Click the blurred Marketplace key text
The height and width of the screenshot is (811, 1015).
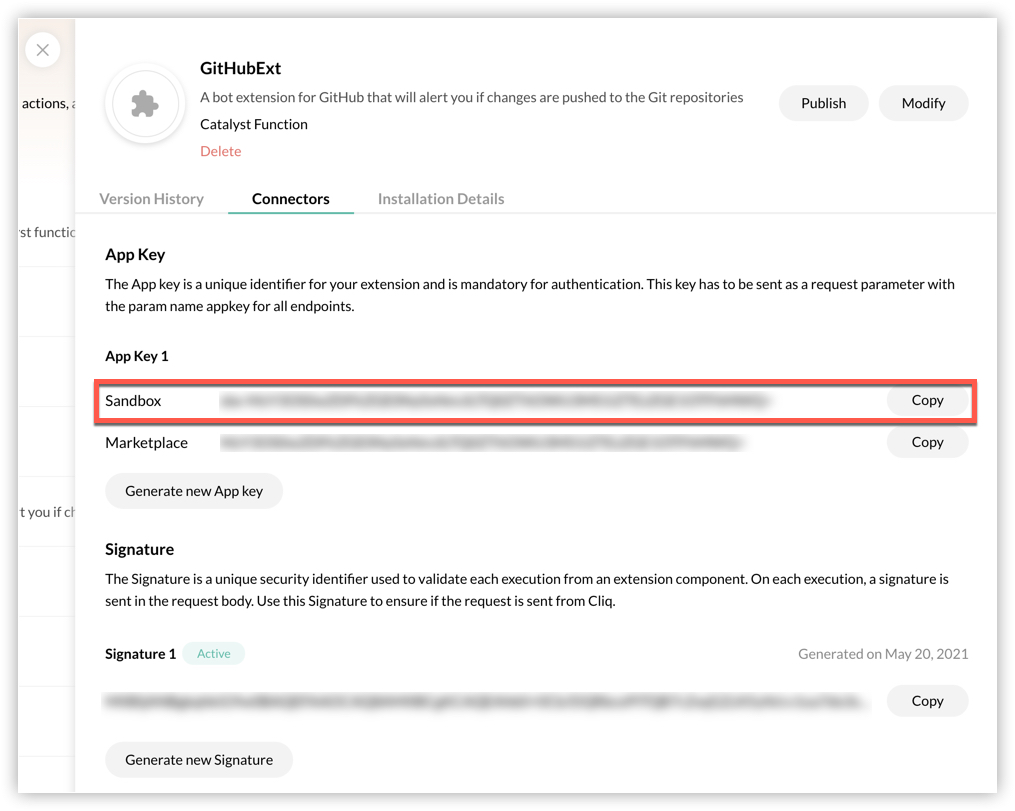(x=484, y=442)
